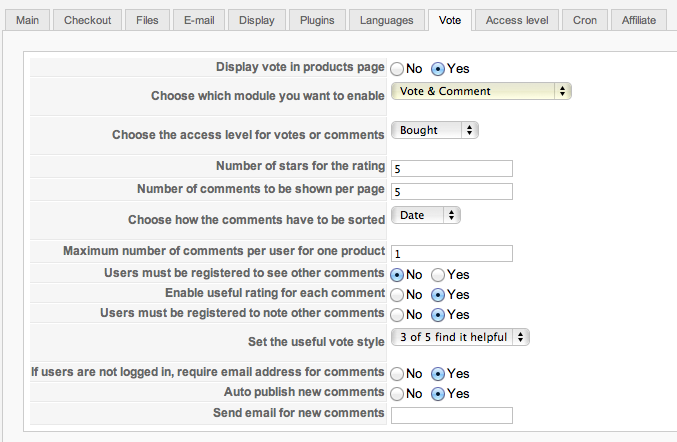Open the Date comment sorting dropdown
The height and width of the screenshot is (442, 677).
click(x=426, y=214)
